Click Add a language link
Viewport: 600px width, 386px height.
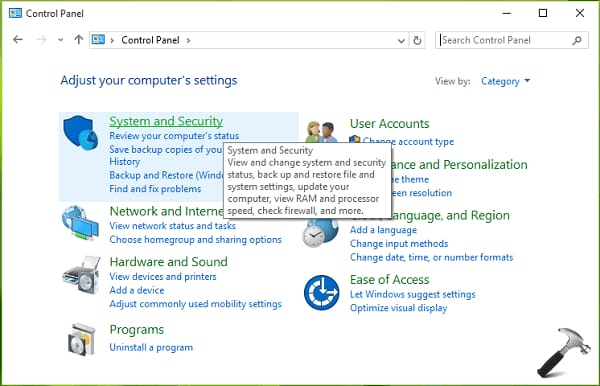click(x=383, y=230)
